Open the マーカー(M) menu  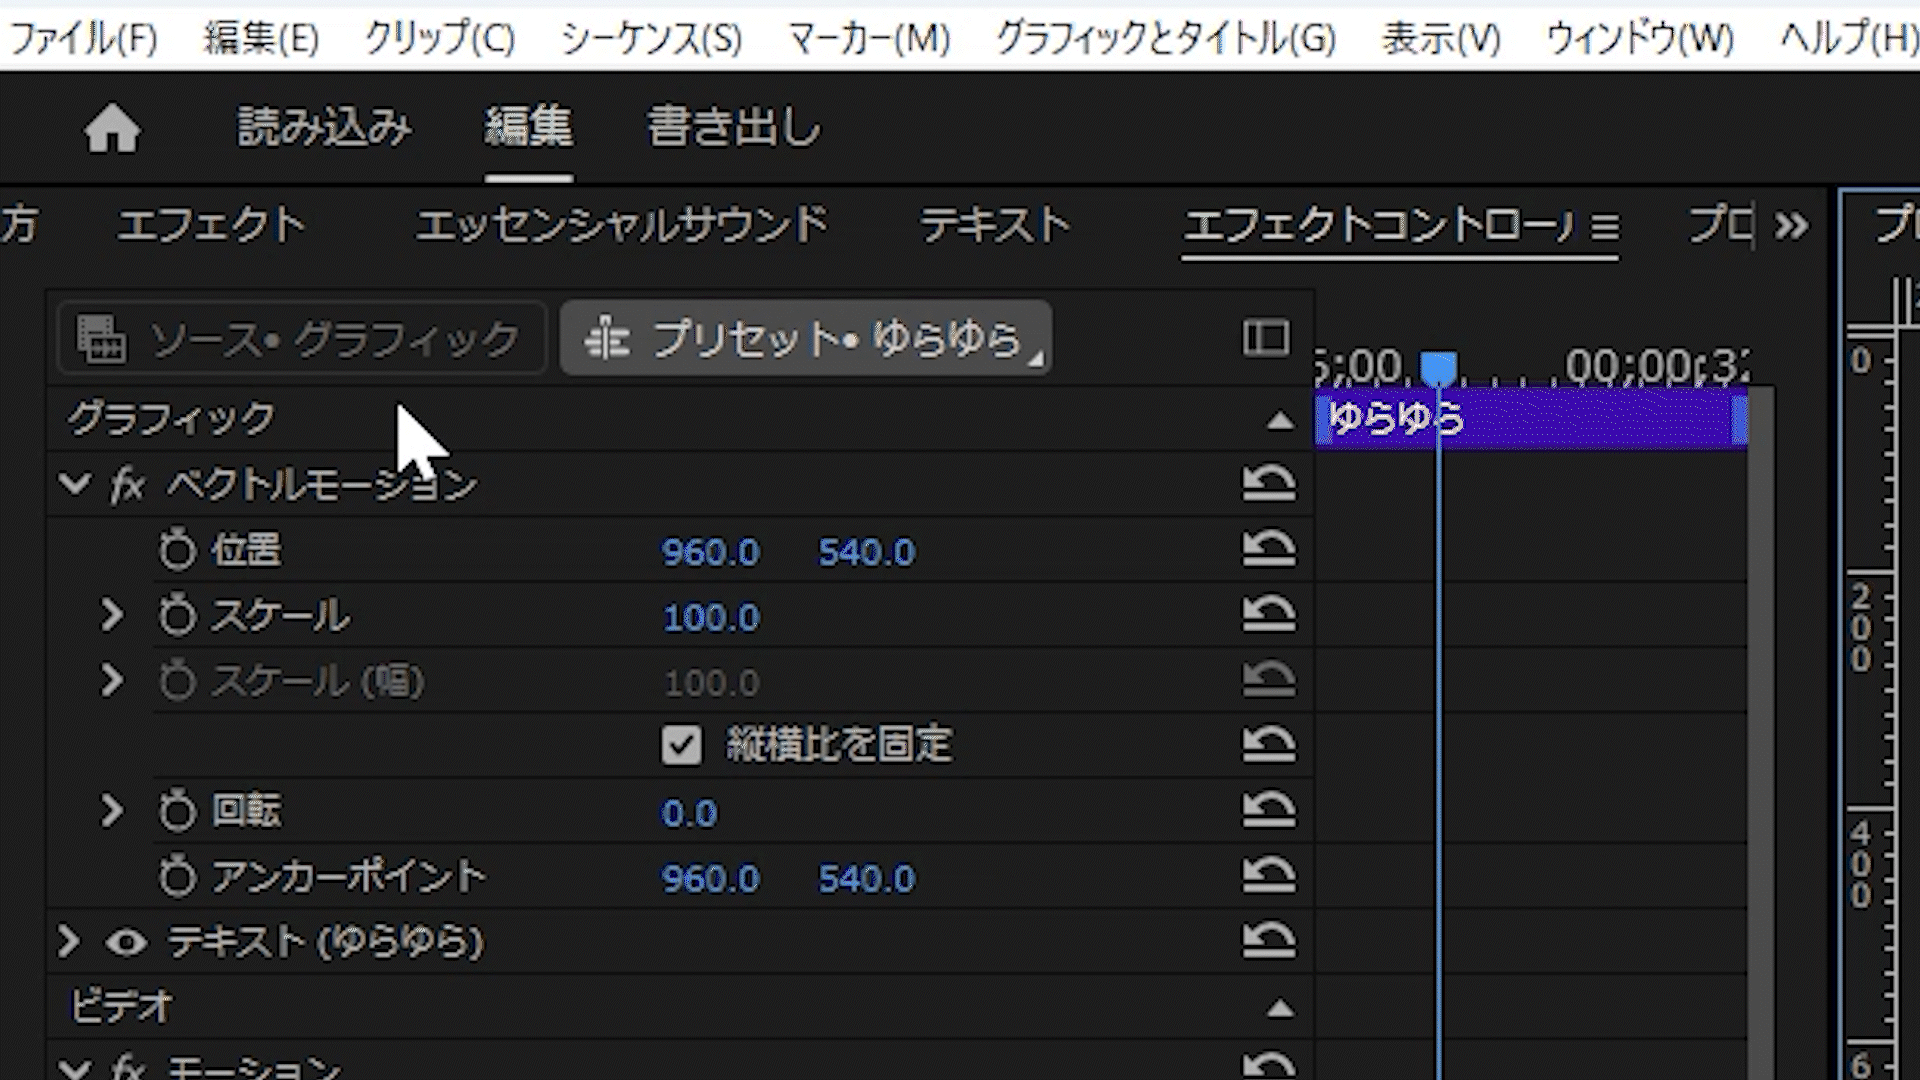point(868,38)
